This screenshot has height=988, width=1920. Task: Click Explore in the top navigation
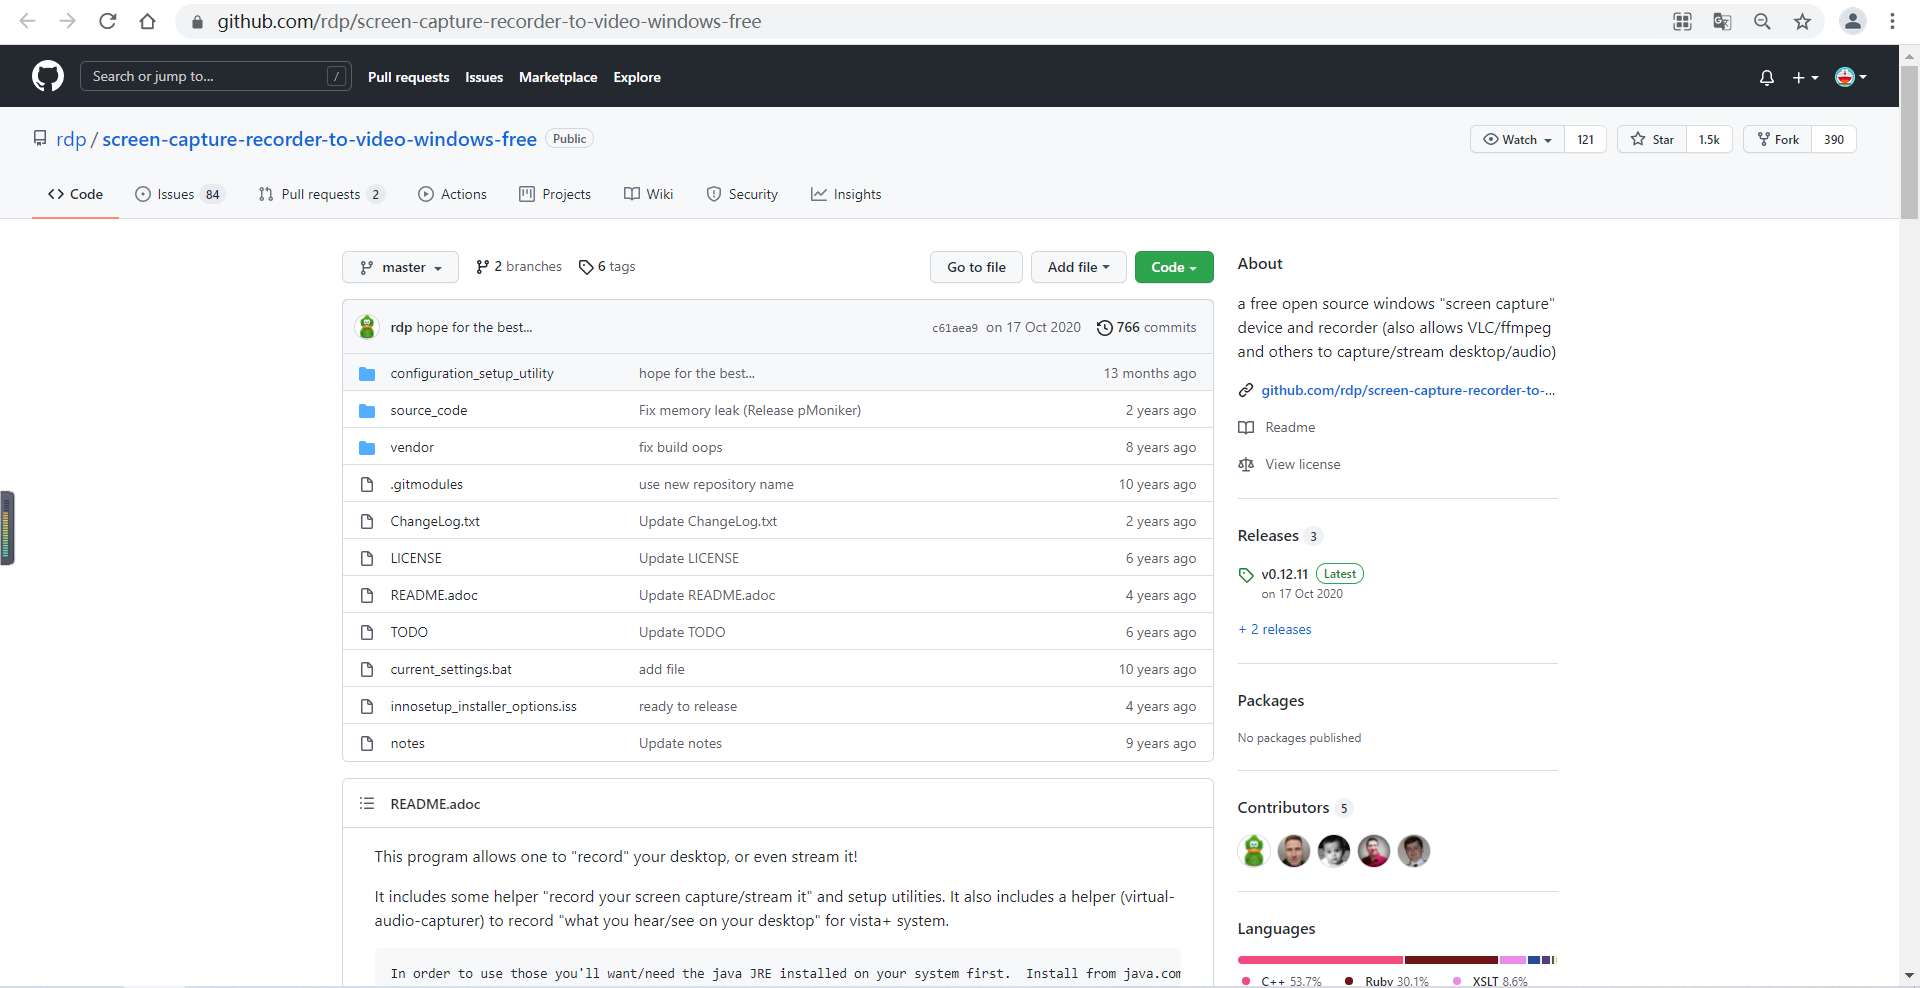pos(637,77)
